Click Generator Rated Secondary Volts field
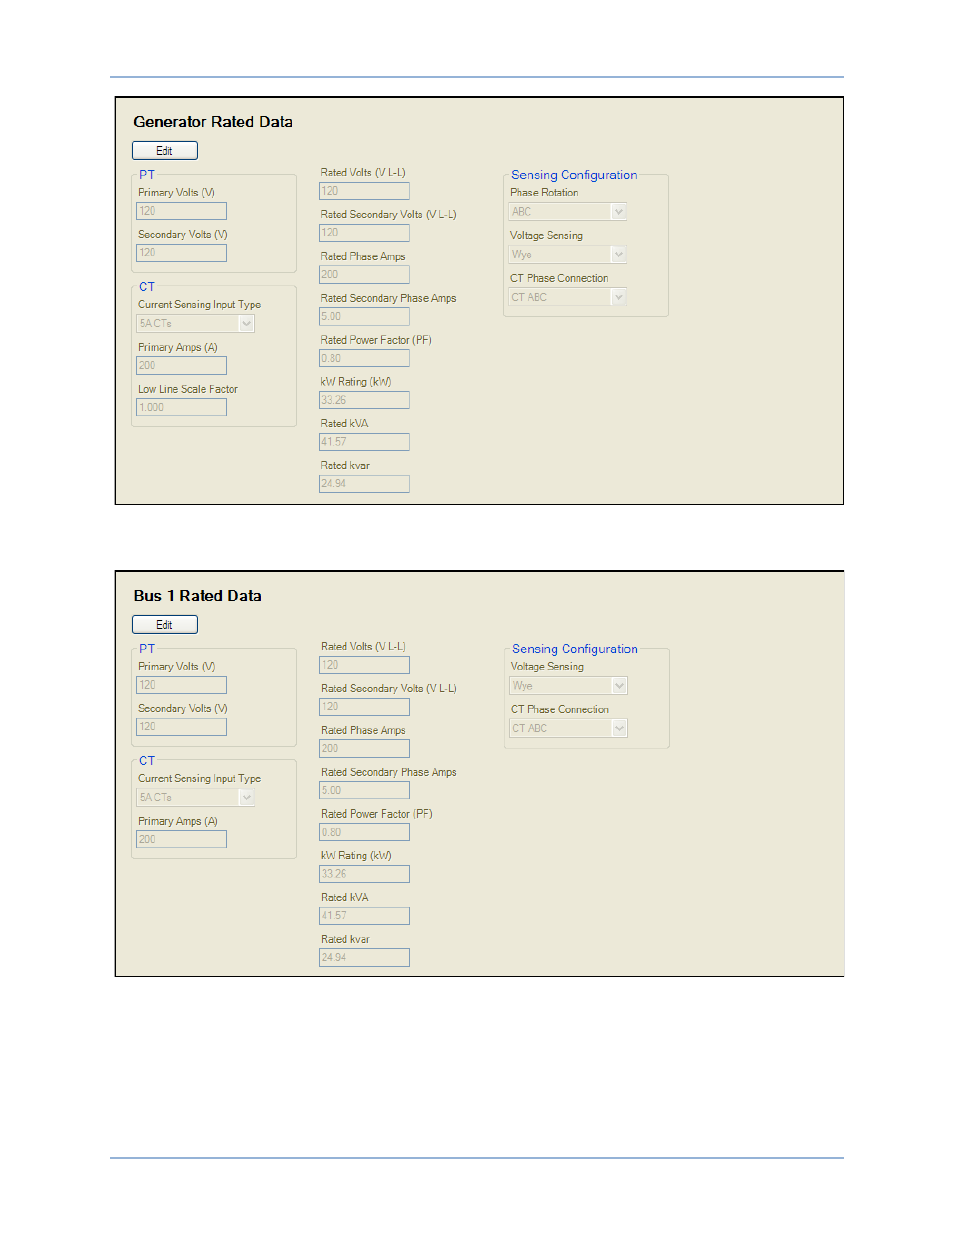Viewport: 954px width, 1235px height. [364, 233]
